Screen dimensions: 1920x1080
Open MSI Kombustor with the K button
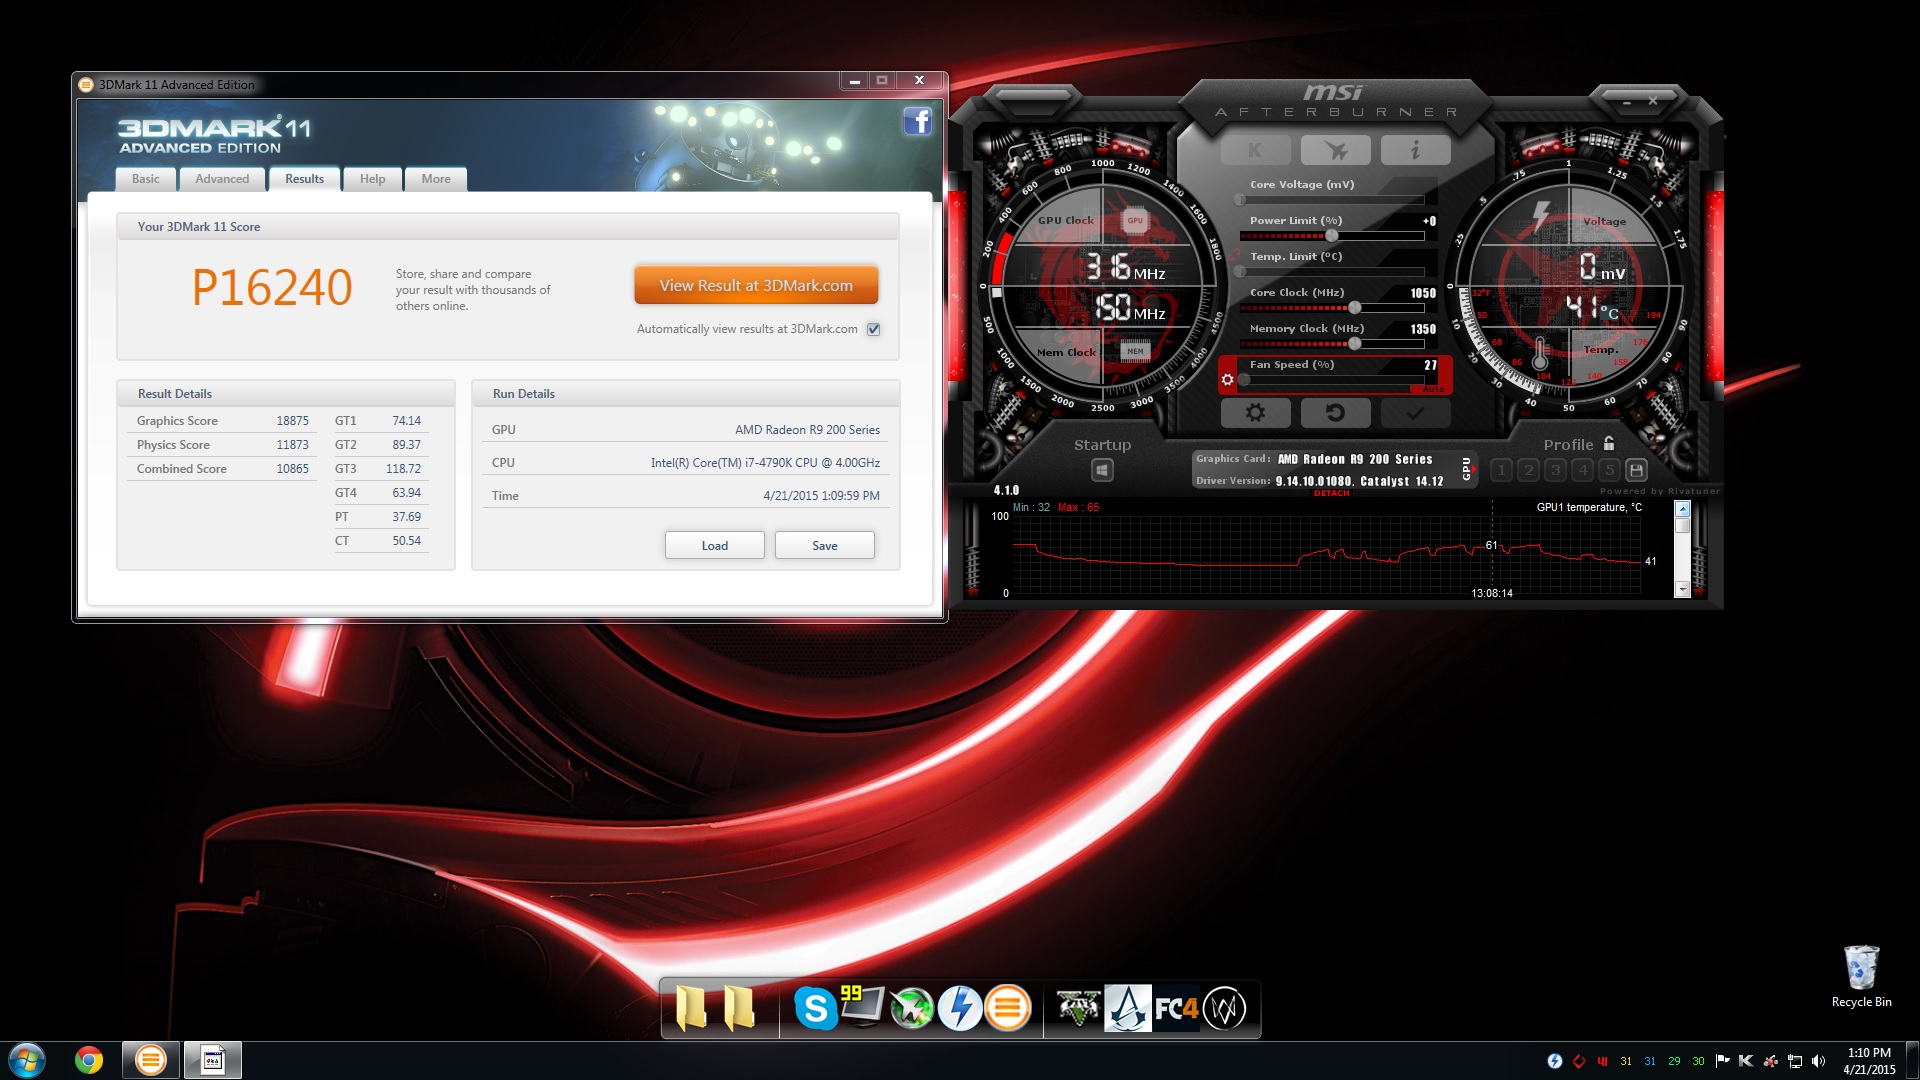[x=1255, y=150]
